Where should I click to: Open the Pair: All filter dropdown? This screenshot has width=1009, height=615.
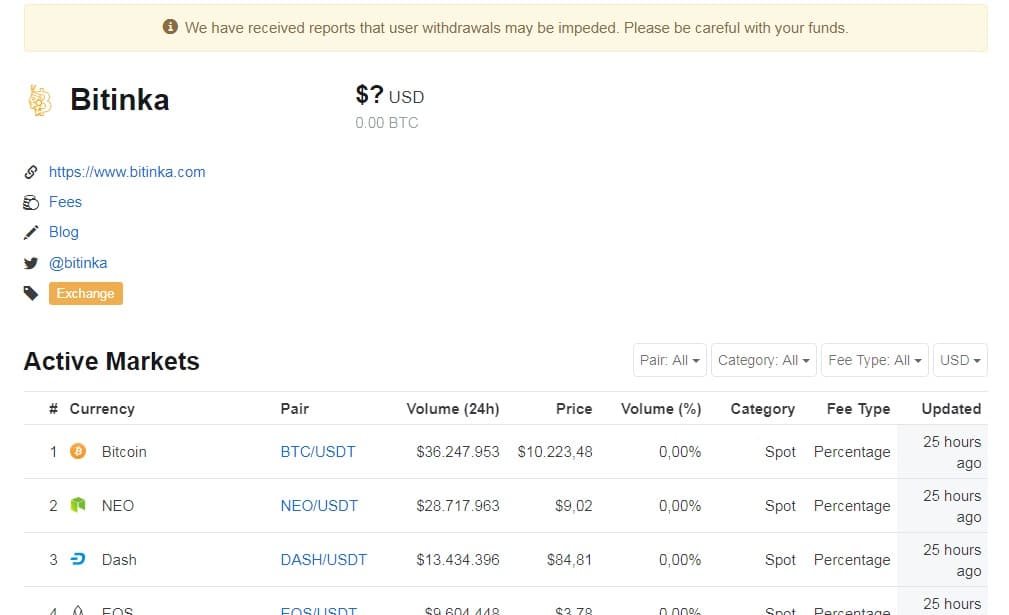(x=669, y=360)
